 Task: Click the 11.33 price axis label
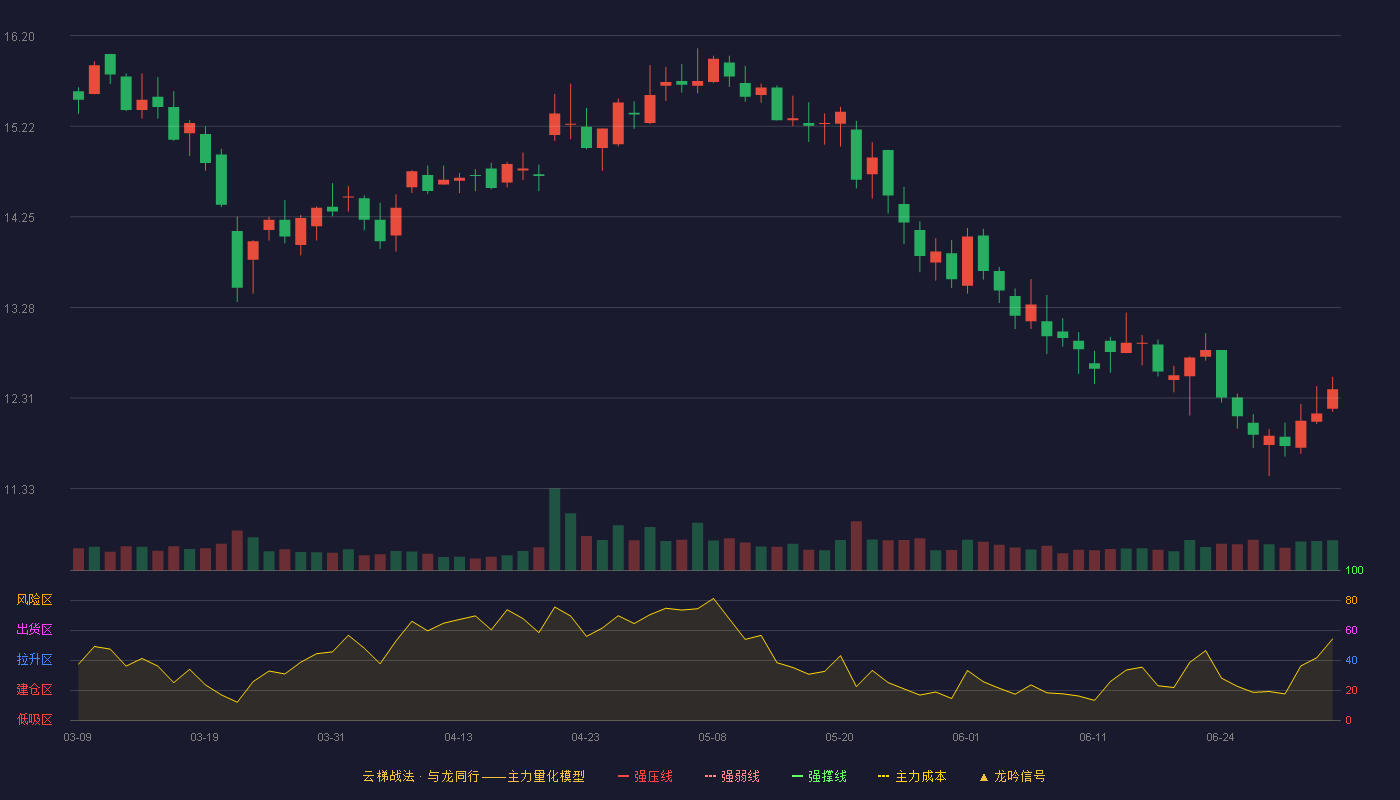tap(19, 490)
